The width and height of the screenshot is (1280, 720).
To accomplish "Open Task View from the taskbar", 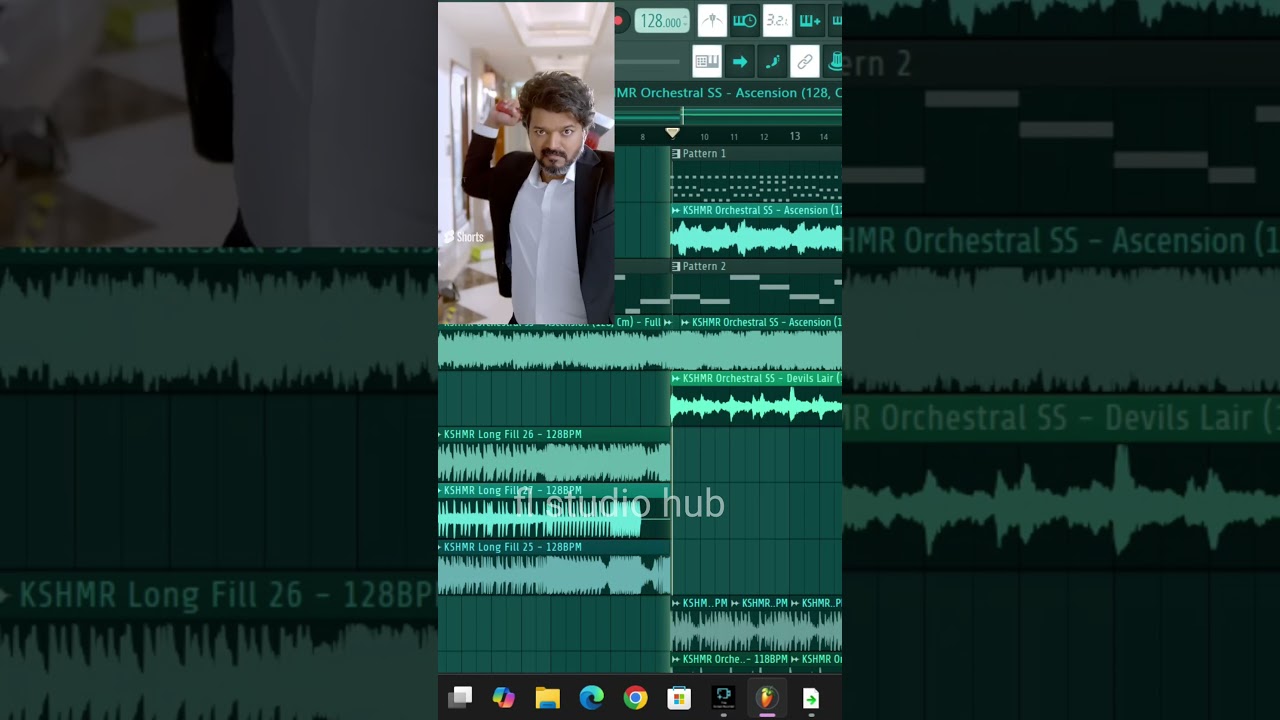I will [460, 698].
